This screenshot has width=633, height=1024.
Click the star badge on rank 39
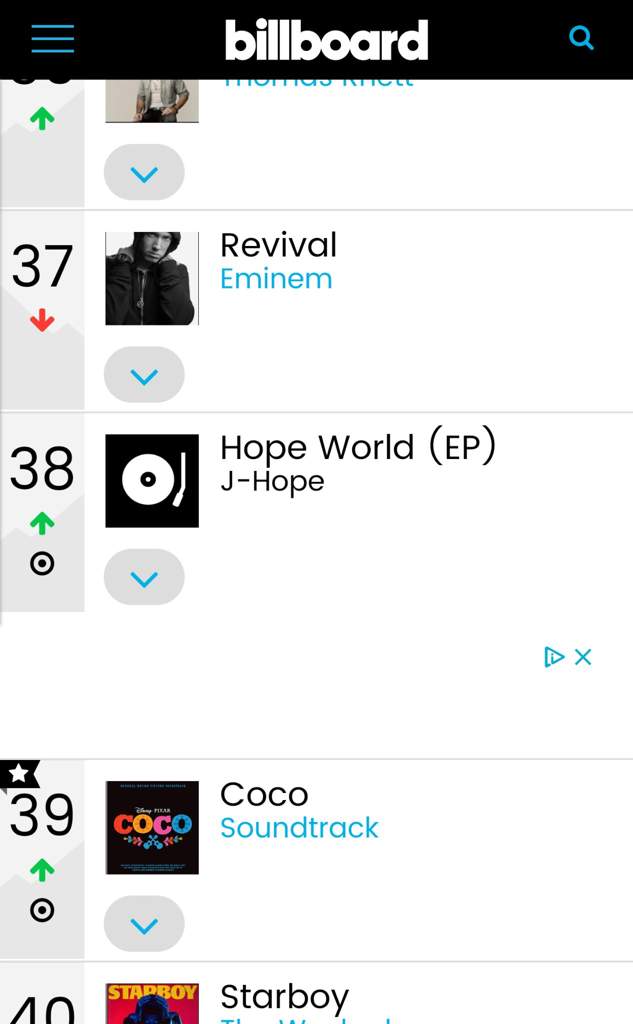19,774
